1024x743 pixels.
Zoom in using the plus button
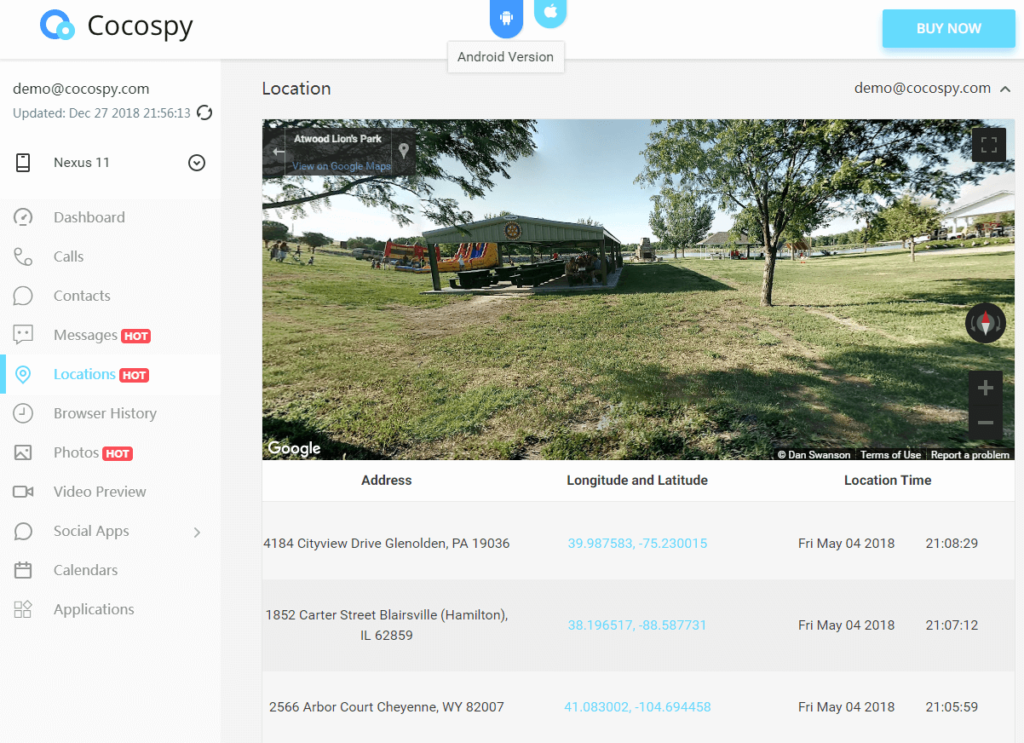985,388
